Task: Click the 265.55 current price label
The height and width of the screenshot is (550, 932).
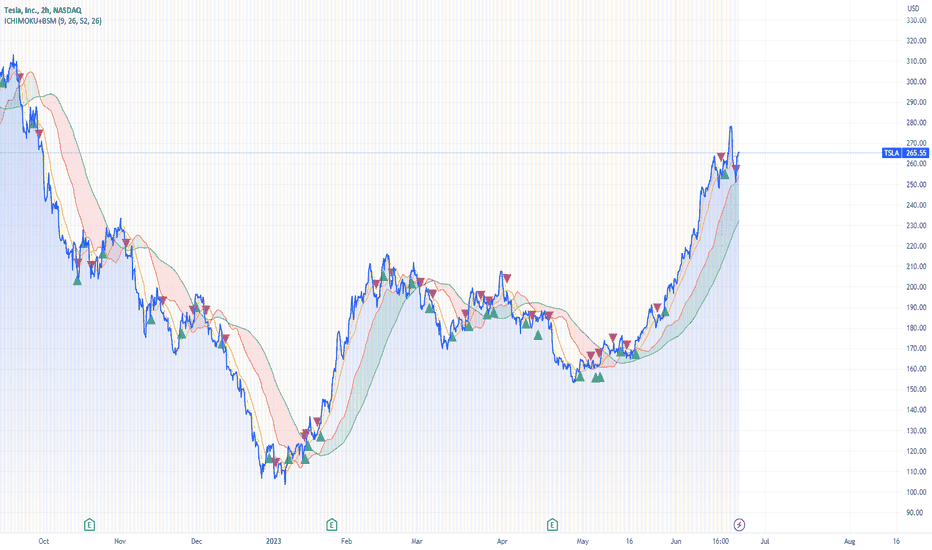Action: pos(915,153)
